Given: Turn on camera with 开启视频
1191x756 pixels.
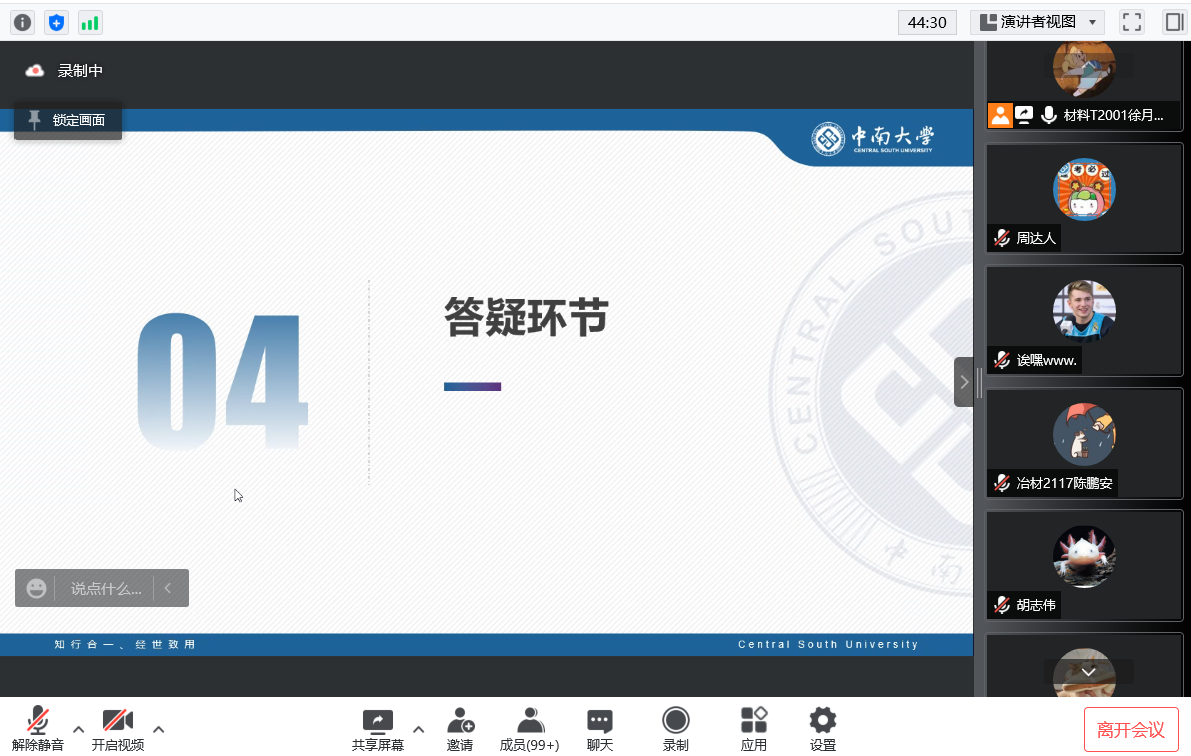Looking at the screenshot, I should (x=118, y=729).
